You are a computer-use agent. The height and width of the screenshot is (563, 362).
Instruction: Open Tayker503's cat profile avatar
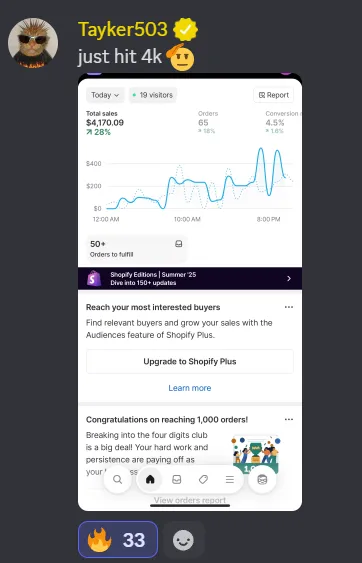[33, 43]
